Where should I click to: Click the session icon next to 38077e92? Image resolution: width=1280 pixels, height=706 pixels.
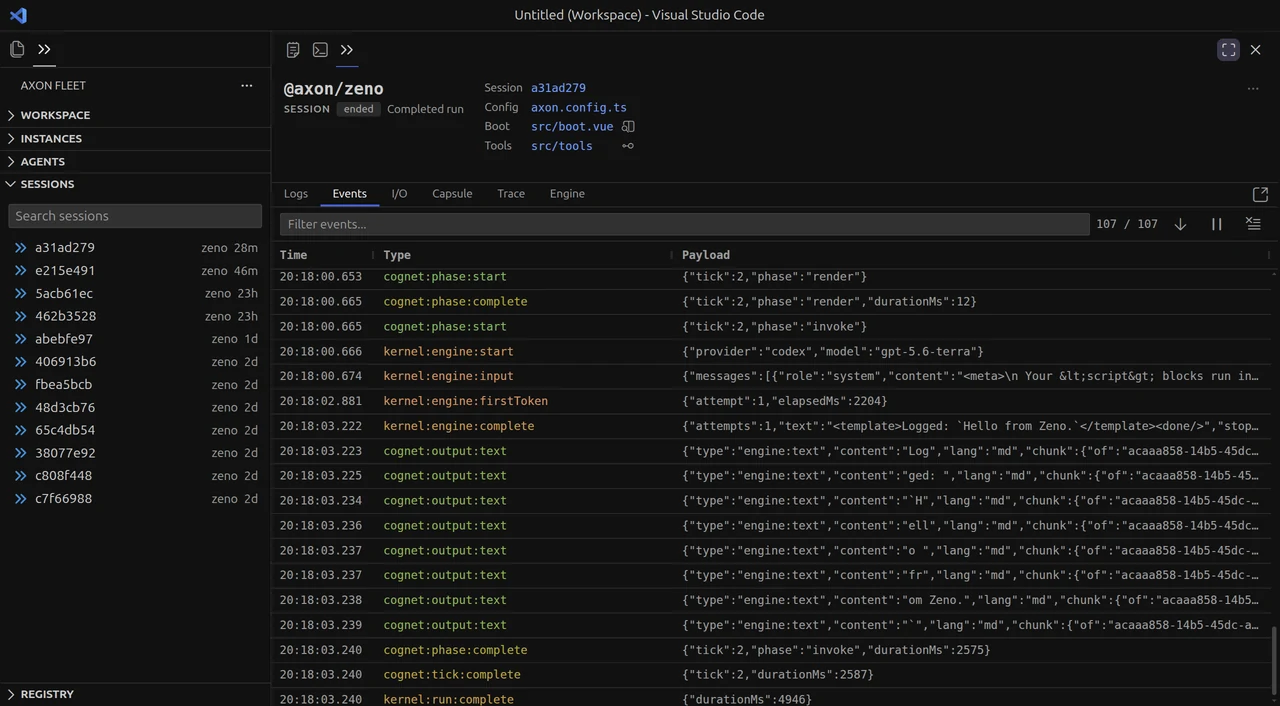pyautogui.click(x=20, y=453)
